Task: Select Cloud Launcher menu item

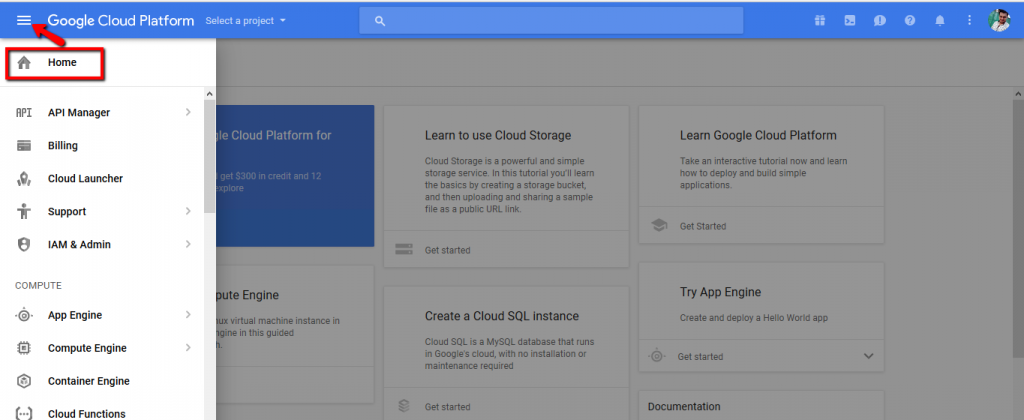Action: 86,178
